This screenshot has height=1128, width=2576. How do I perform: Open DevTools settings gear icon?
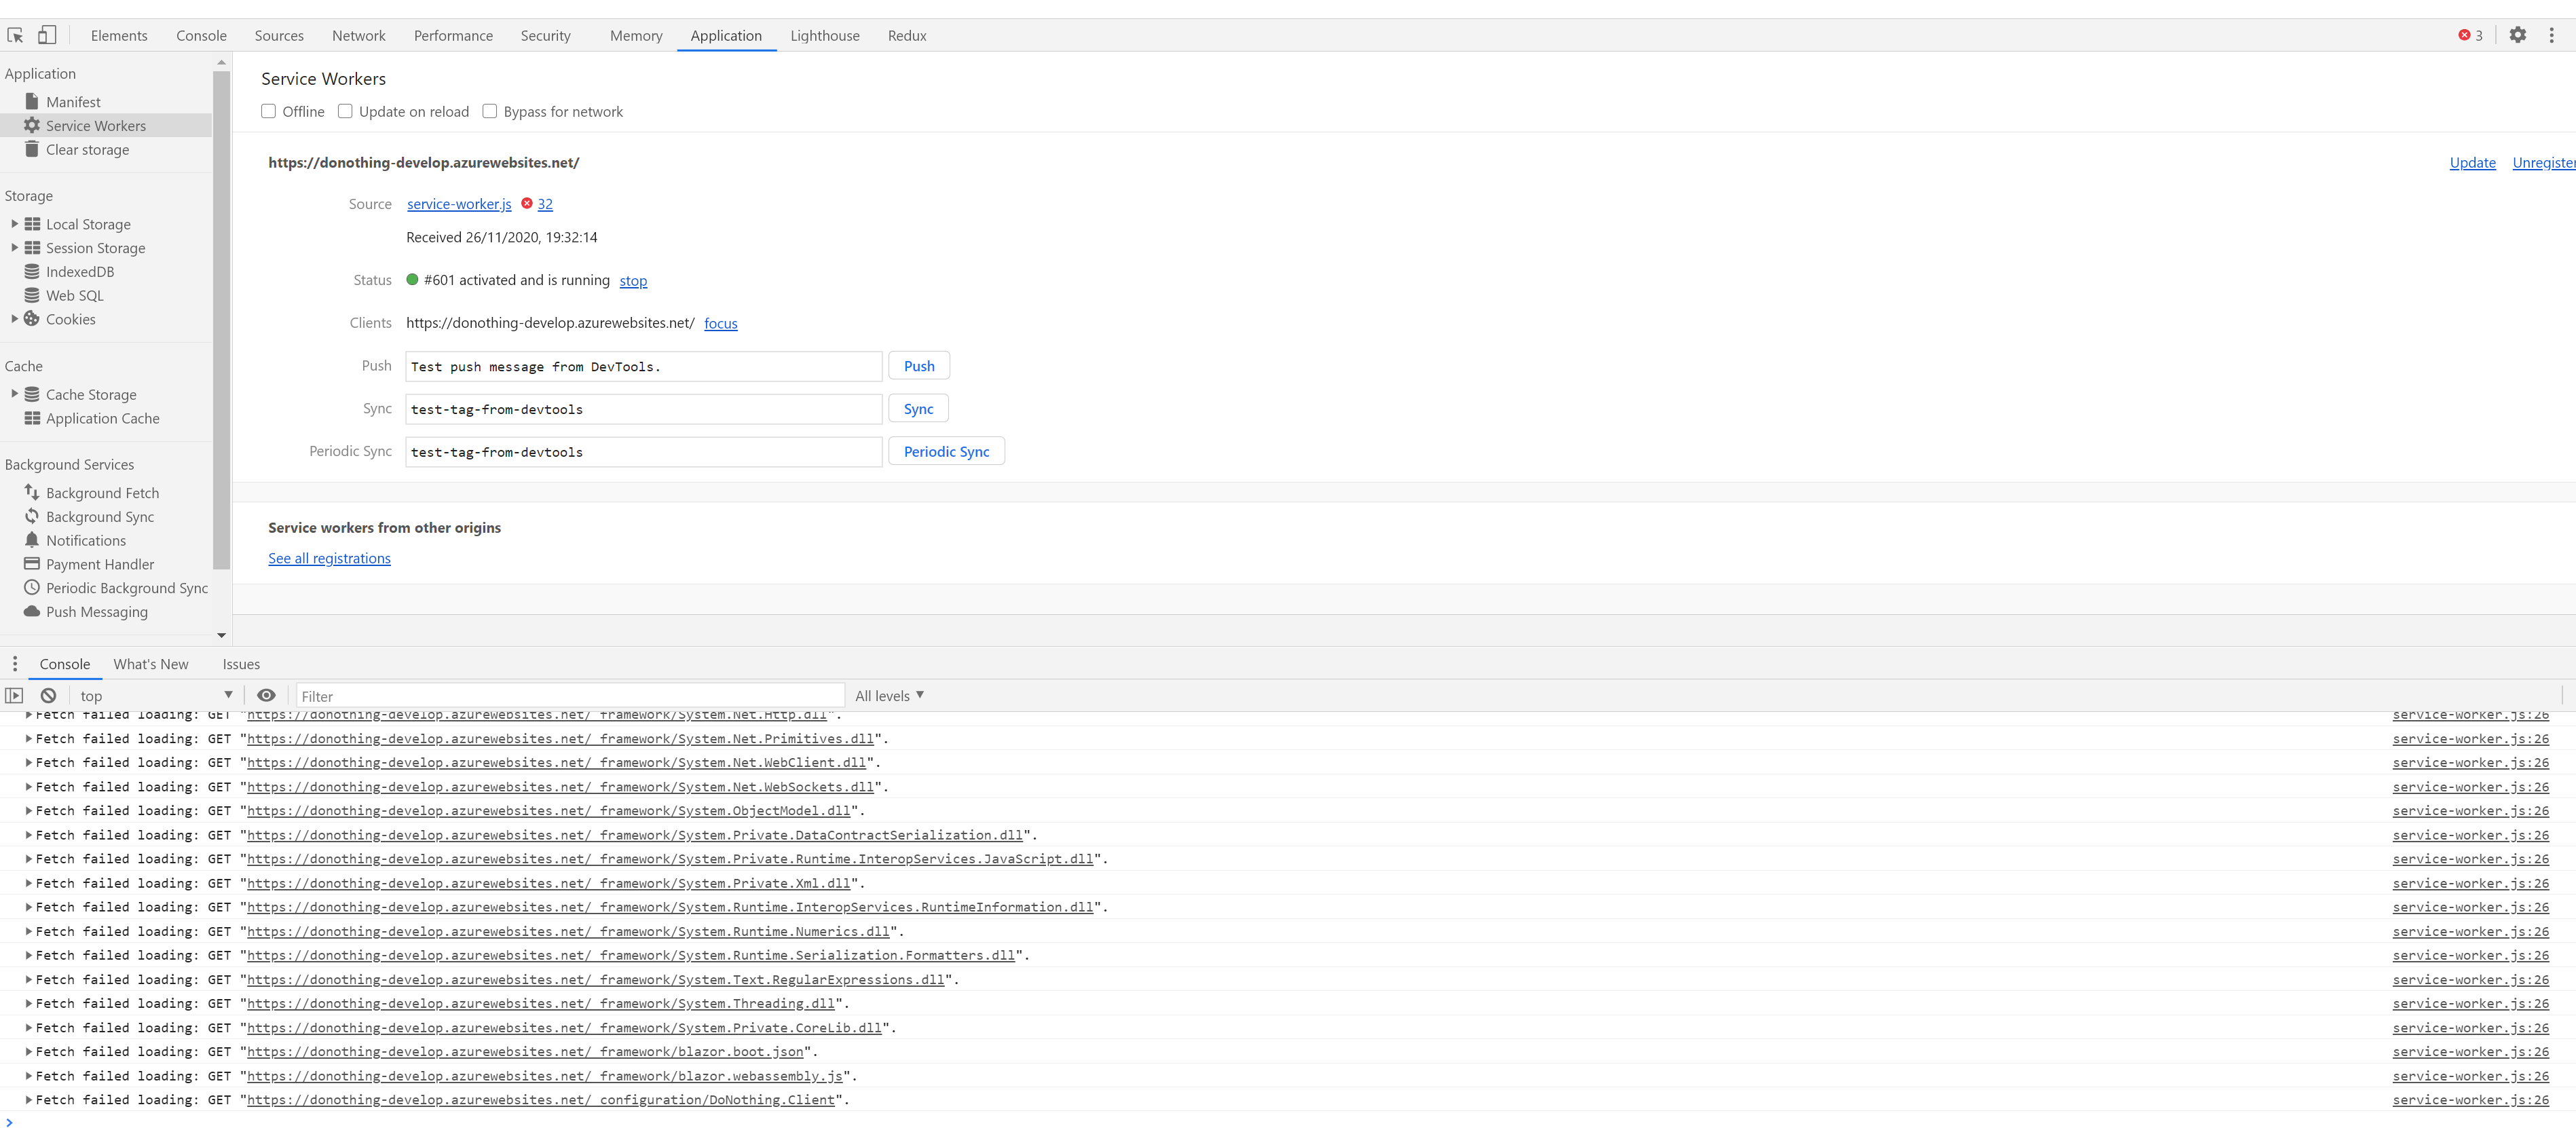click(x=2518, y=34)
